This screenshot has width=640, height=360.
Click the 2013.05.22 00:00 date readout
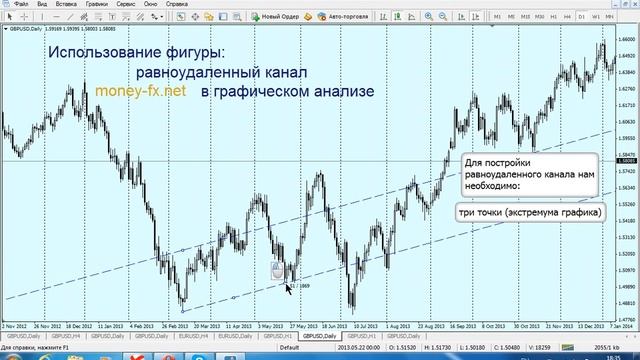tap(358, 348)
